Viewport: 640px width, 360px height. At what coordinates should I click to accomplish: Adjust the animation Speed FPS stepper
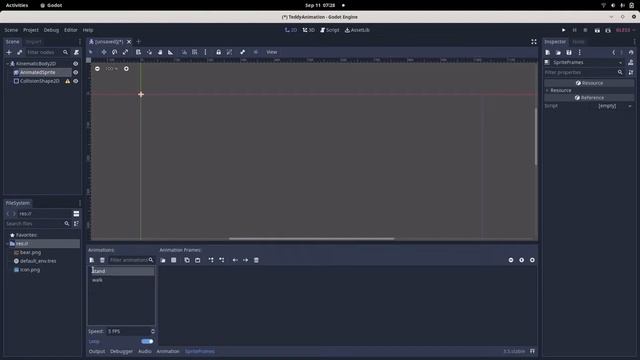[x=153, y=331]
